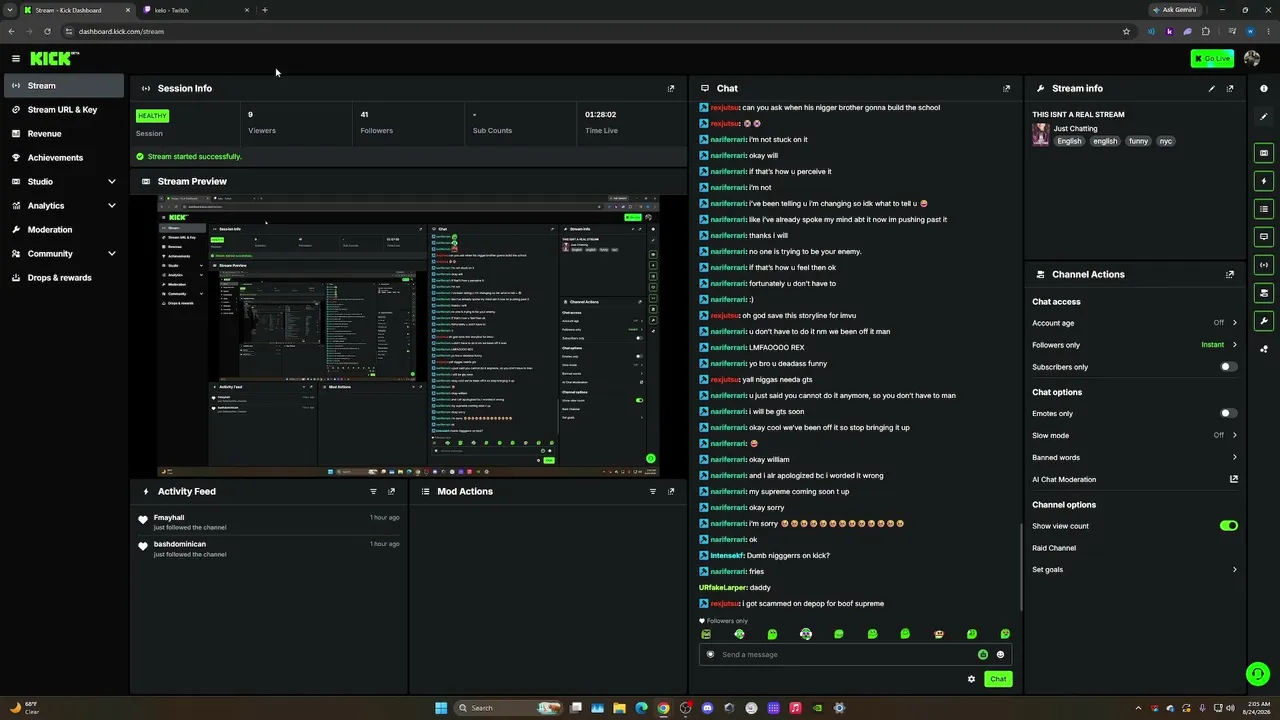The image size is (1280, 720).
Task: Toggle Subscribers only chat
Action: coord(1228,367)
